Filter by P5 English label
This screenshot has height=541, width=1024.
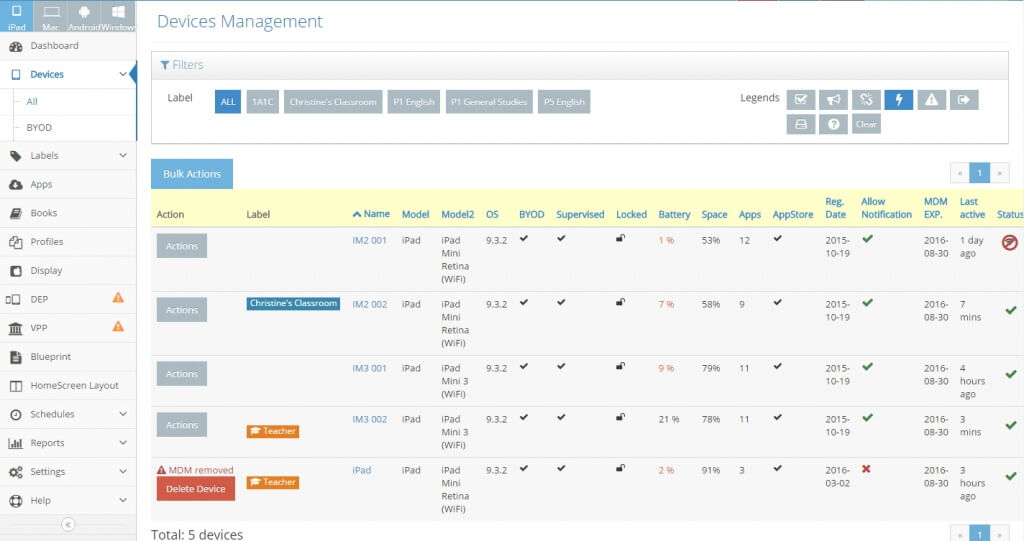[x=564, y=102]
